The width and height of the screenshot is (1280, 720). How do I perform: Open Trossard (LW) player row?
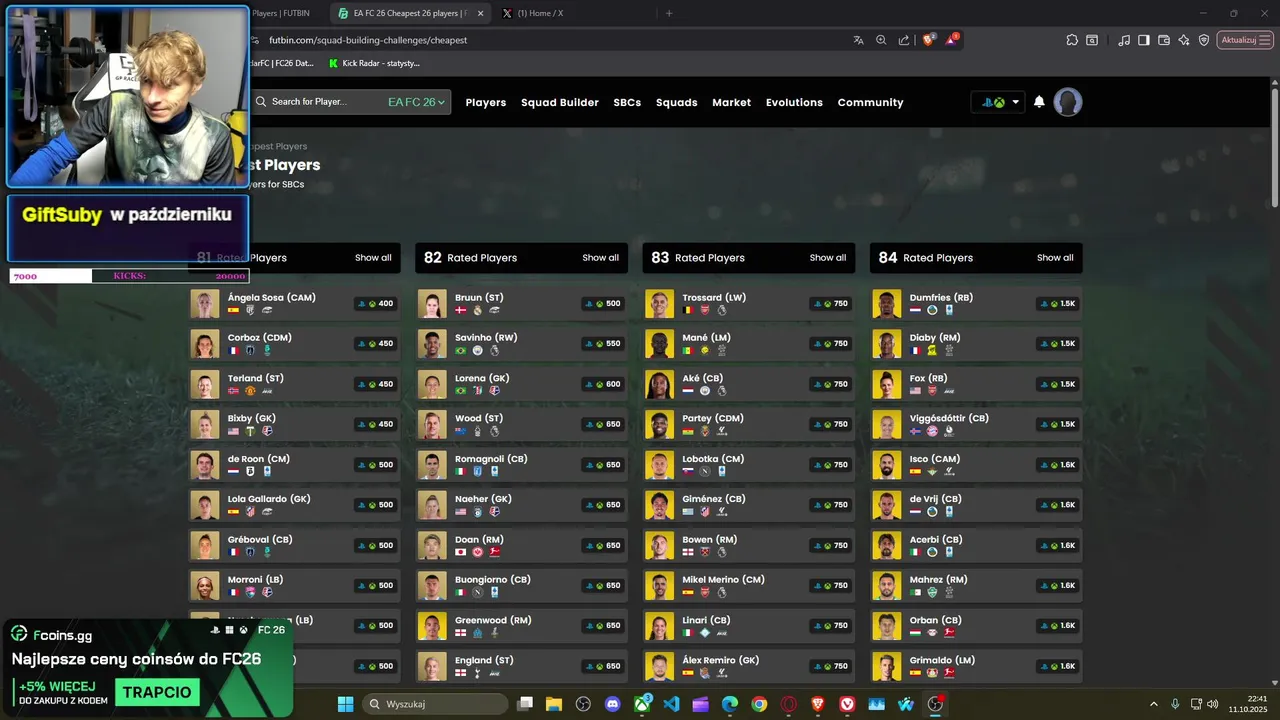click(x=749, y=304)
